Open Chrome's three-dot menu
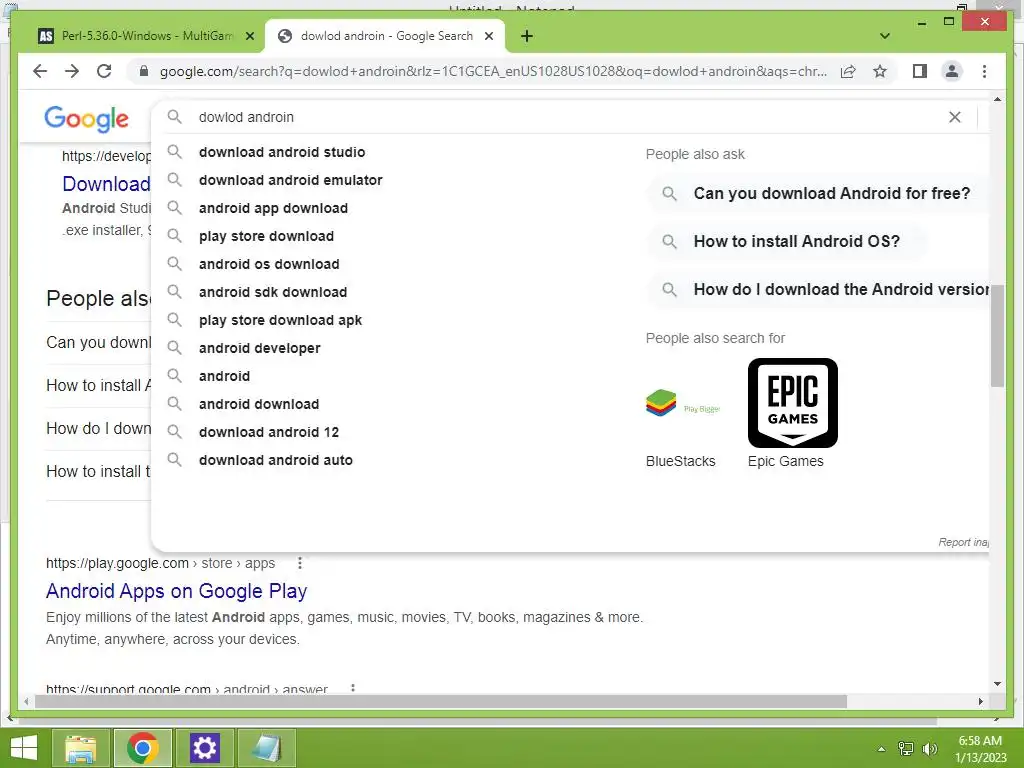1024x768 pixels. coord(984,71)
